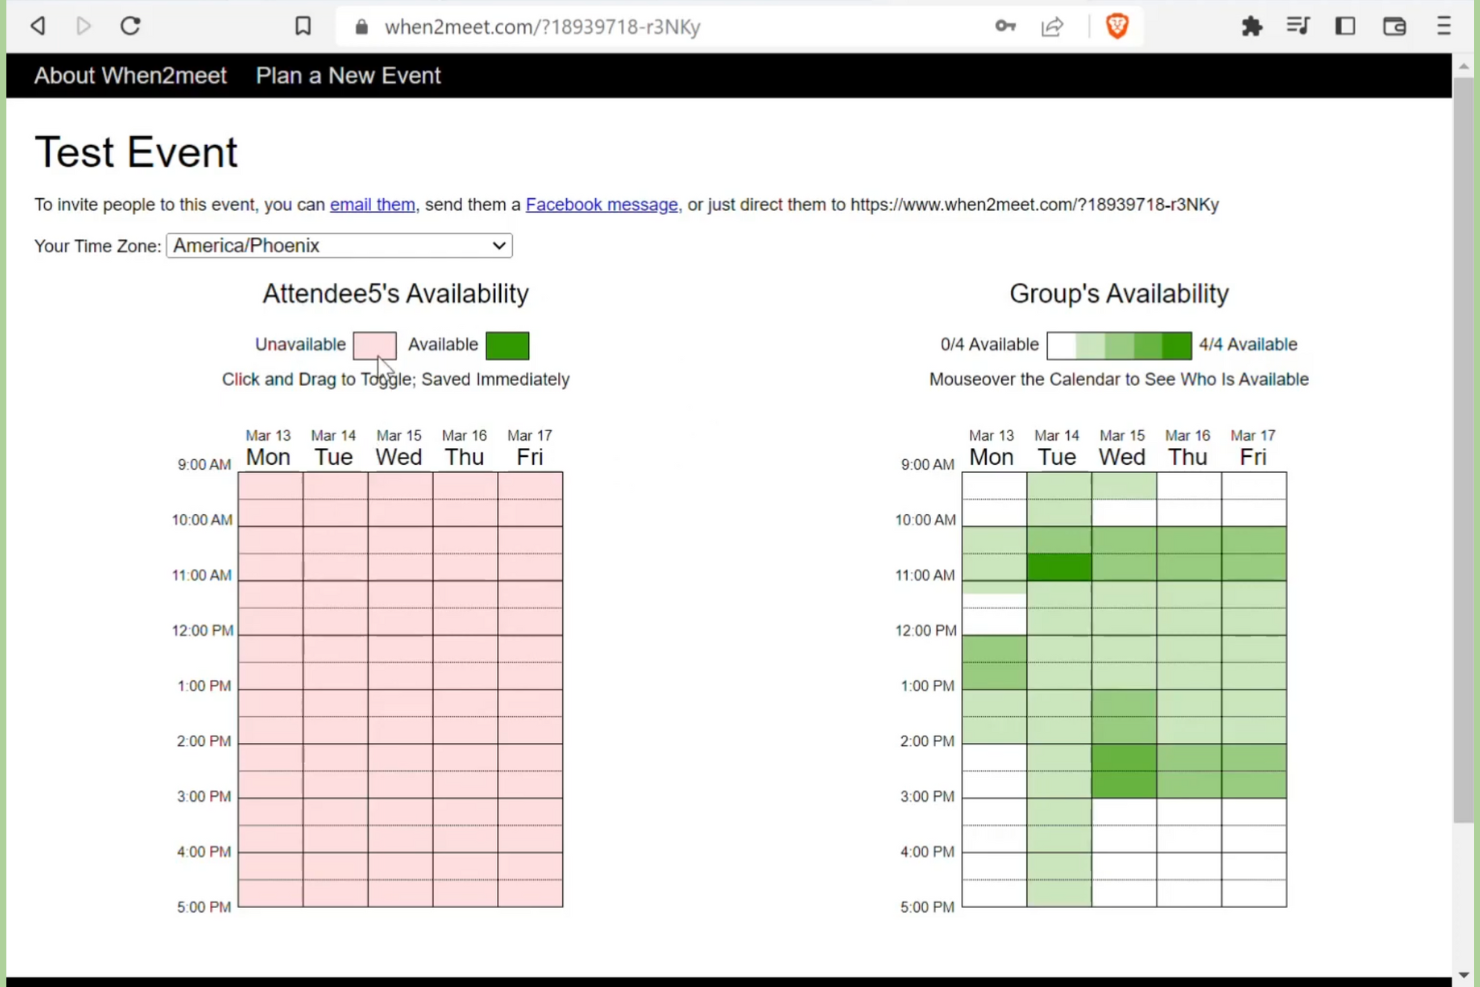Click the browser forward arrow
Screen dimensions: 1480x987
click(x=84, y=26)
